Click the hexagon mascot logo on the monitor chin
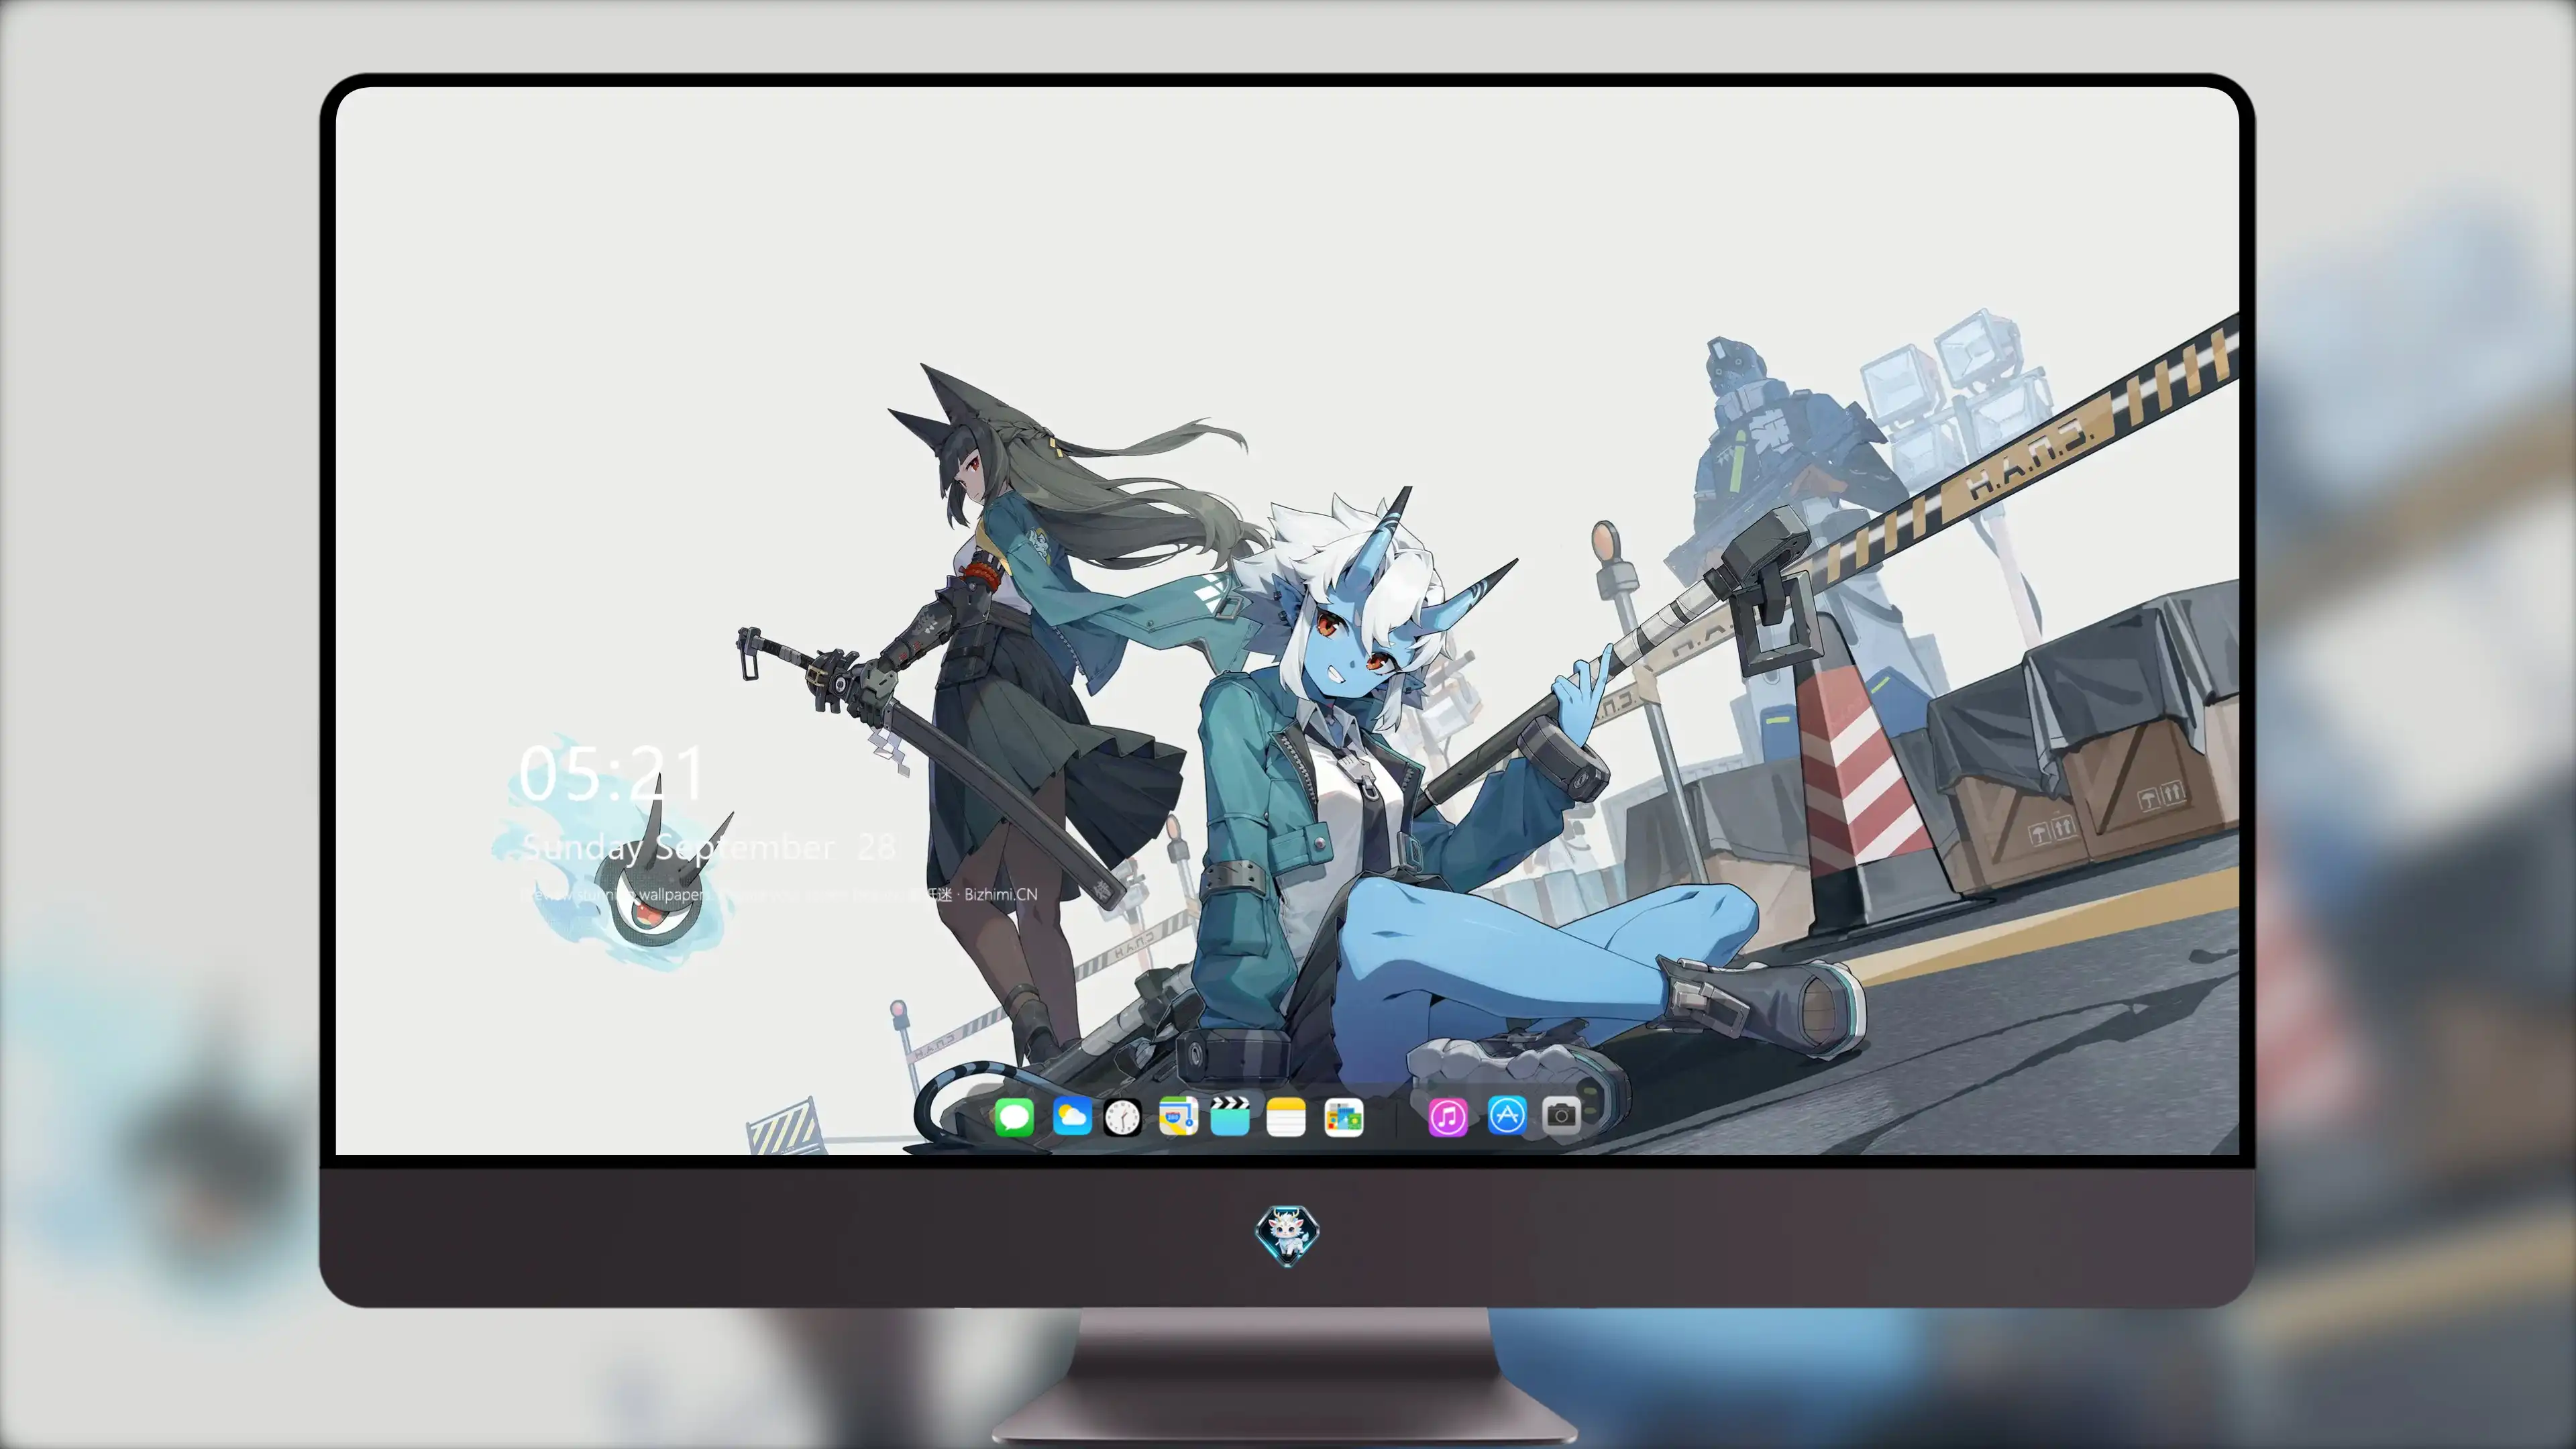The height and width of the screenshot is (1449, 2576). [1287, 1236]
